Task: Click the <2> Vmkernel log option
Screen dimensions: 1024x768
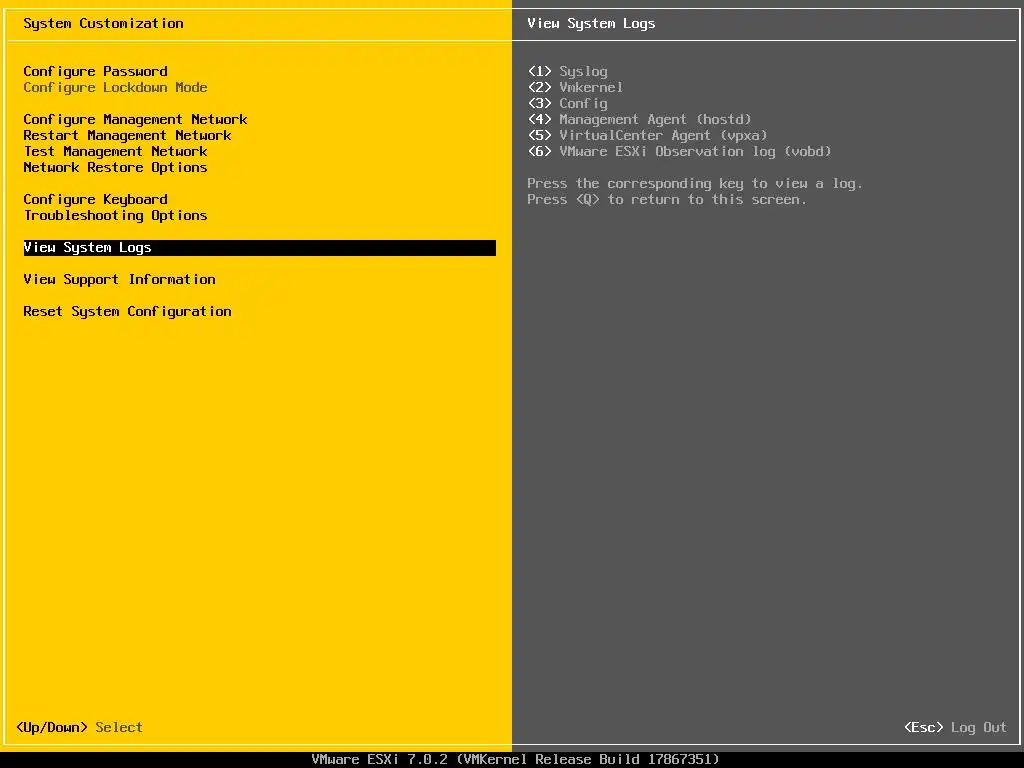Action: tap(575, 88)
